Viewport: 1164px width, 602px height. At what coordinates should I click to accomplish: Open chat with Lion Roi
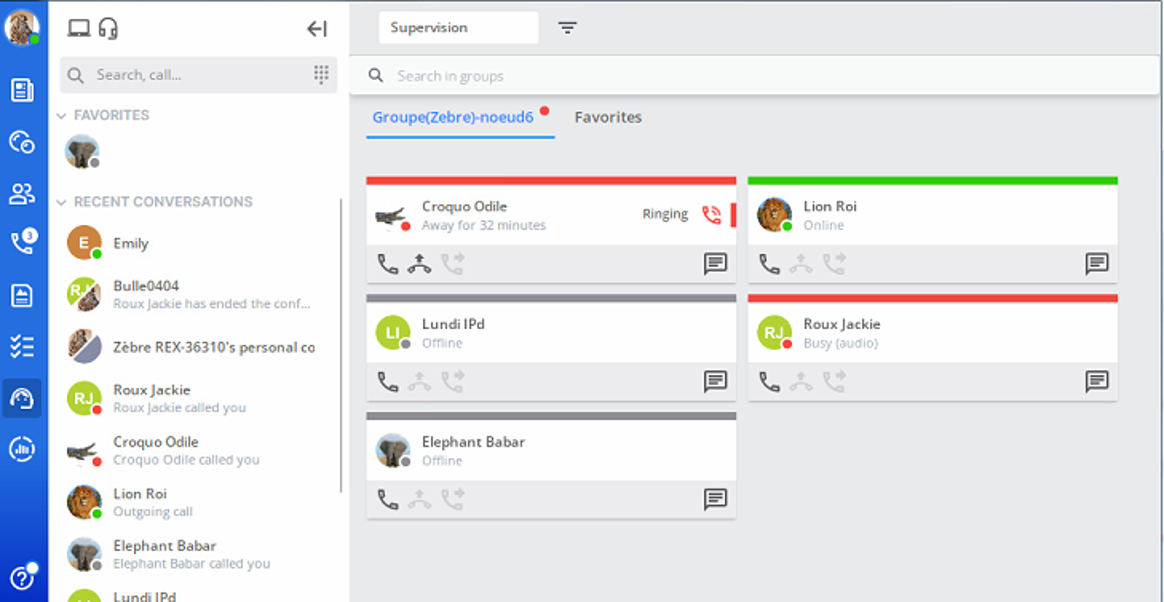click(1096, 264)
